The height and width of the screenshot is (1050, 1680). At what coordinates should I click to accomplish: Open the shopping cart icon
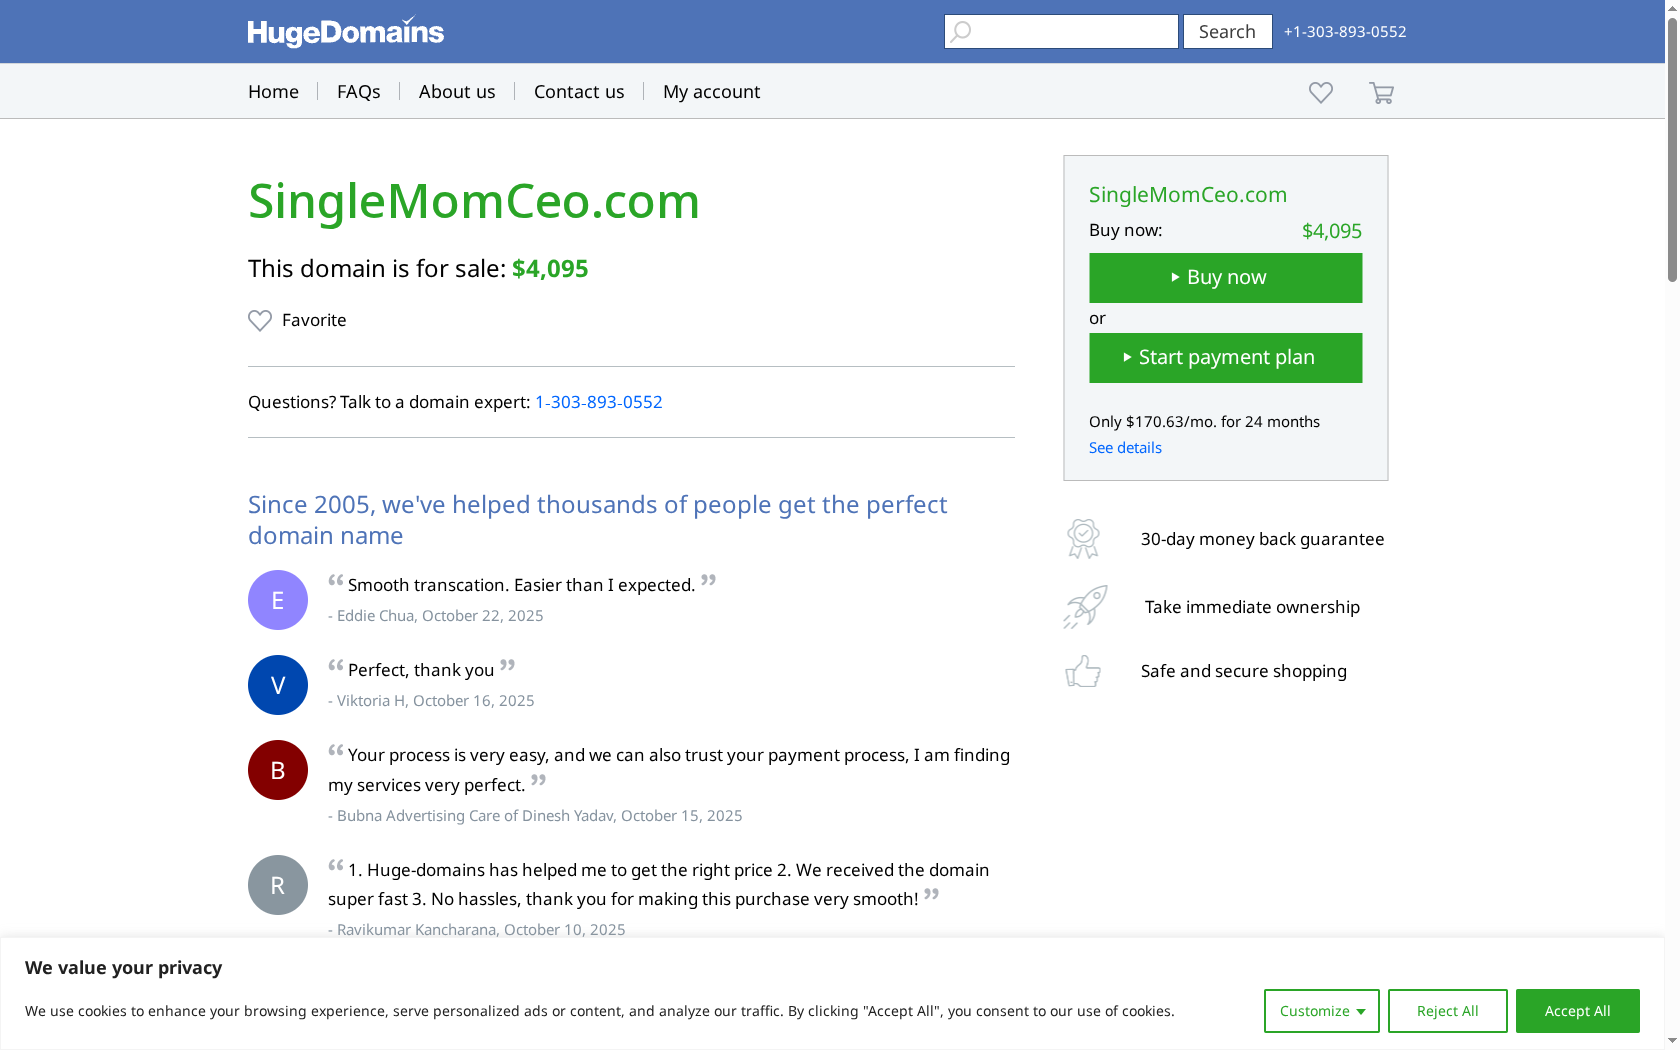(1381, 92)
